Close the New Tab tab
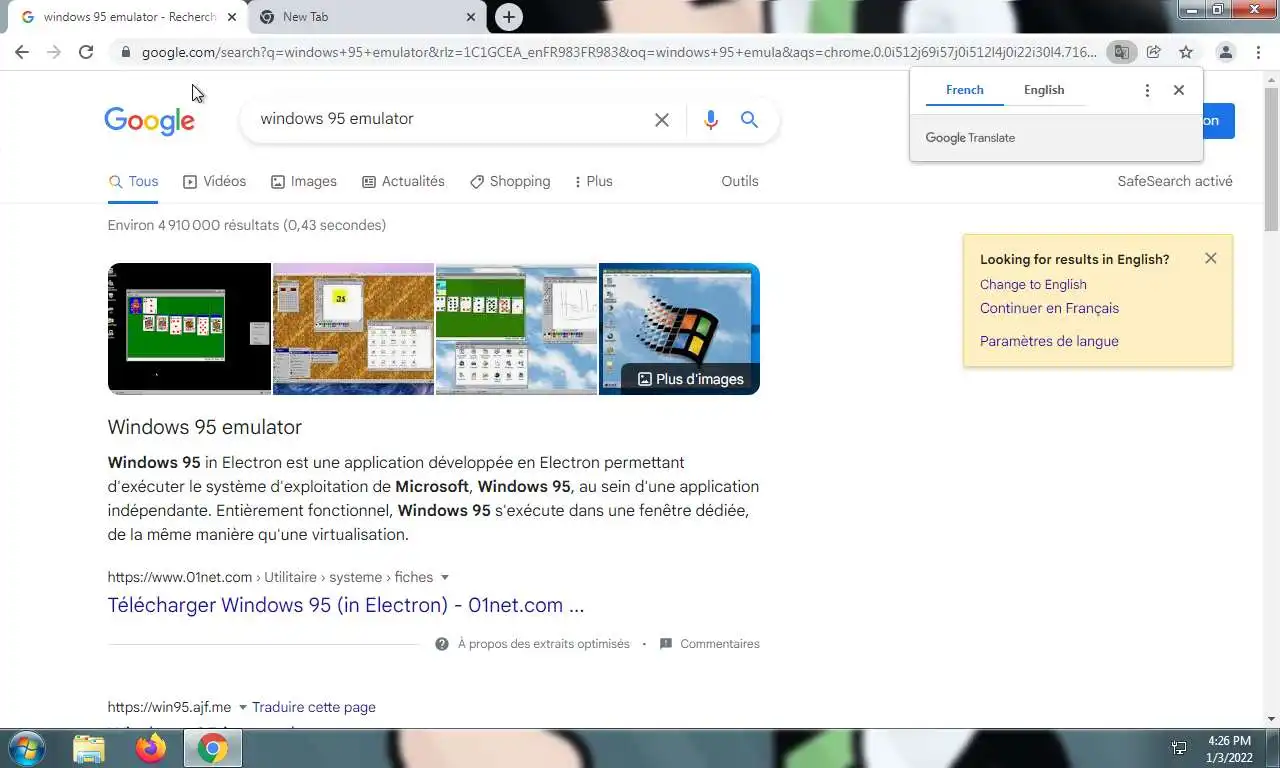 (471, 17)
